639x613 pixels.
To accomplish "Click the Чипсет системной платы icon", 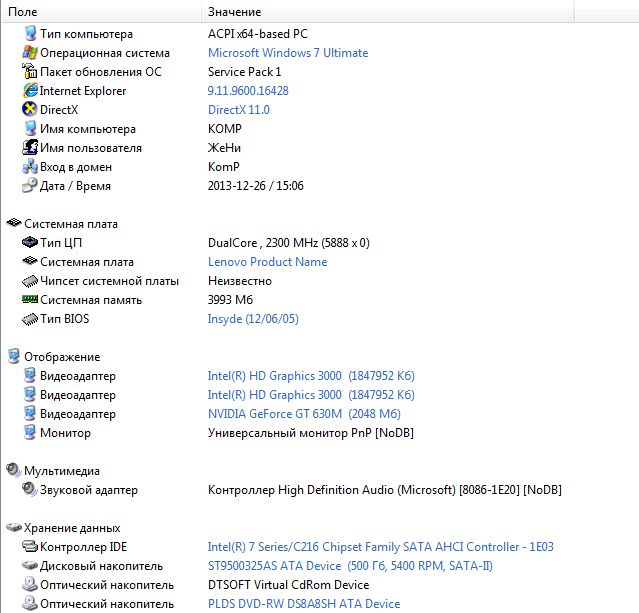I will pos(30,281).
